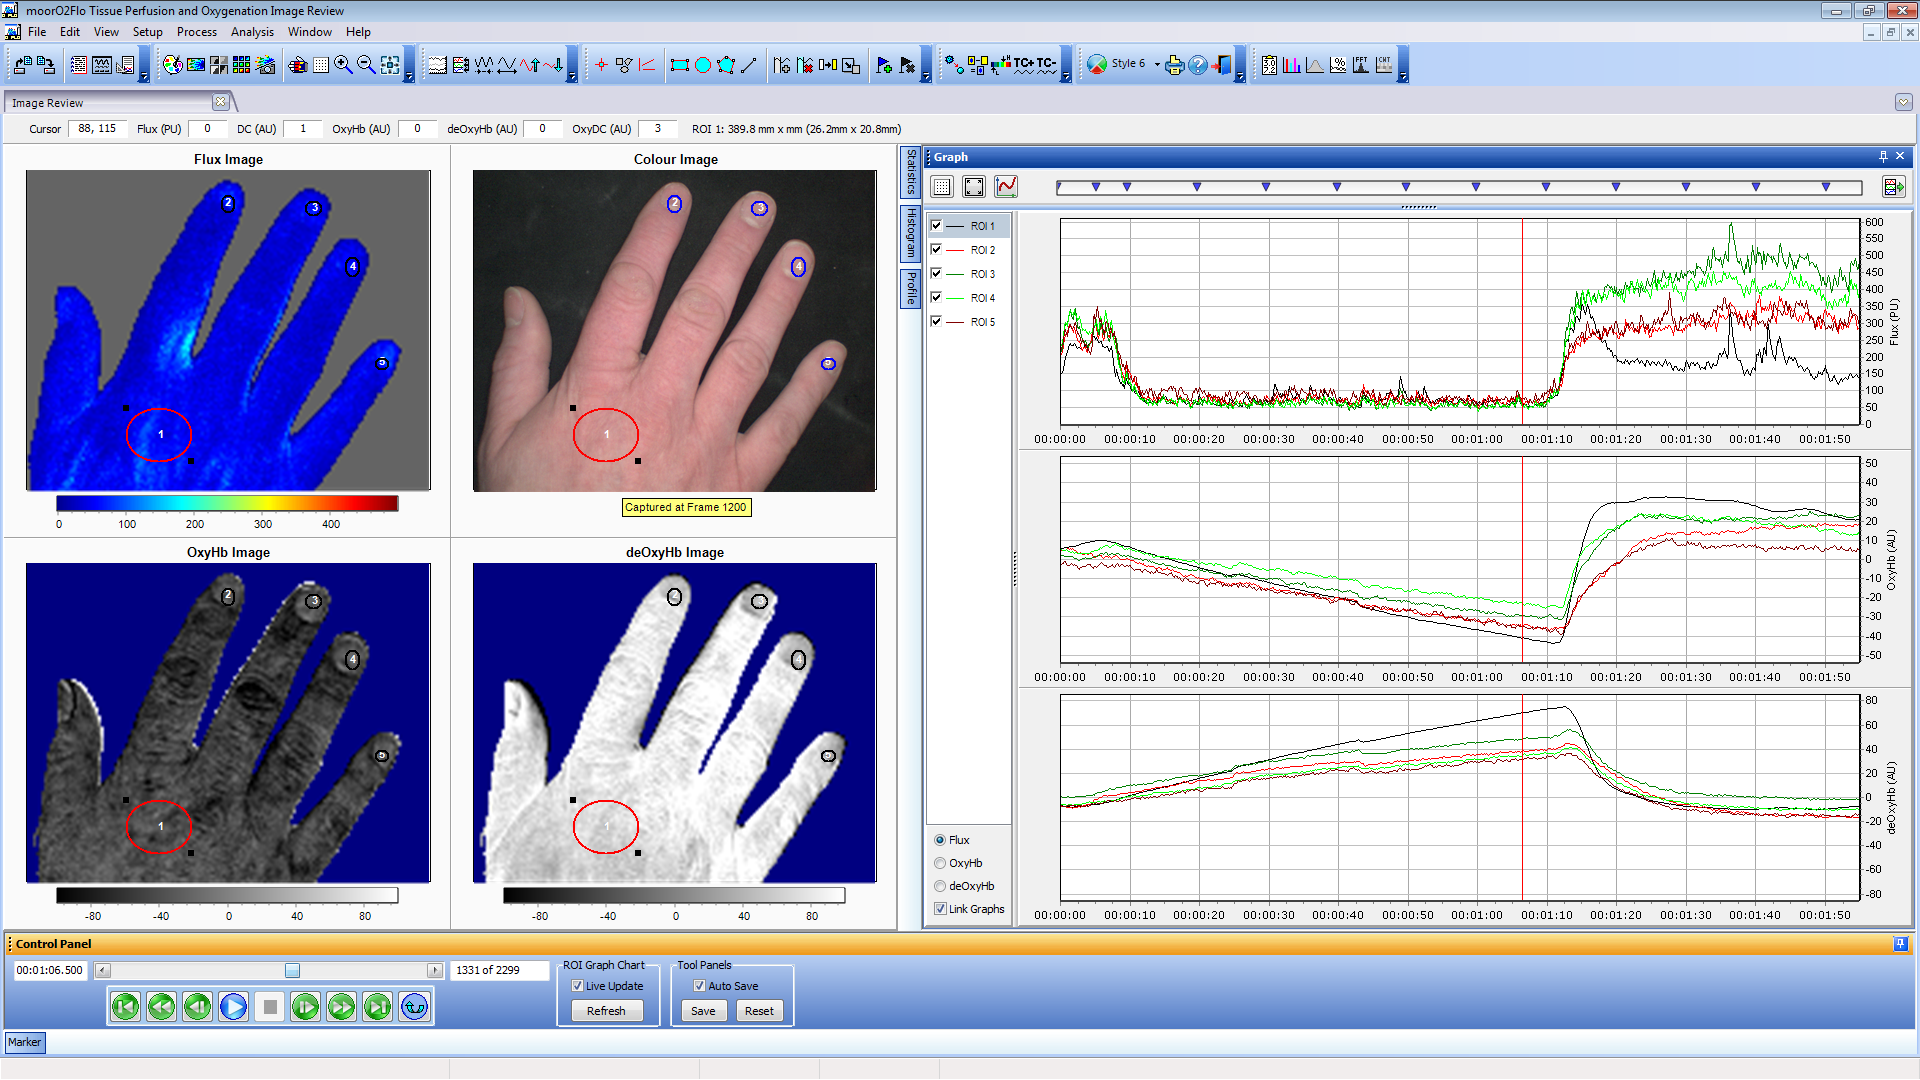The width and height of the screenshot is (1920, 1080).
Task: Select the ellipse ROI drawing tool
Action: (x=703, y=65)
